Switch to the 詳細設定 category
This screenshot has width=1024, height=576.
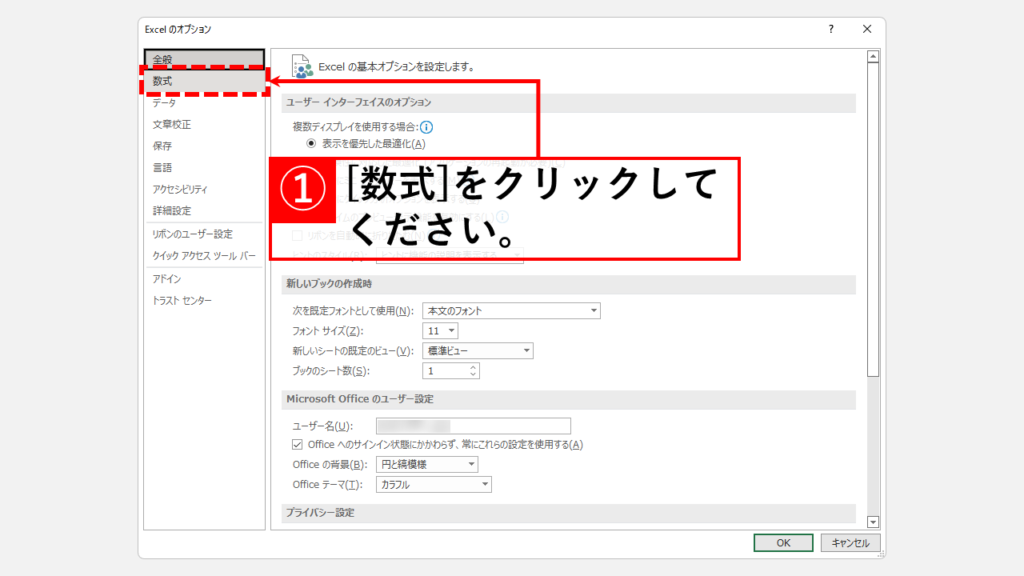click(x=171, y=211)
